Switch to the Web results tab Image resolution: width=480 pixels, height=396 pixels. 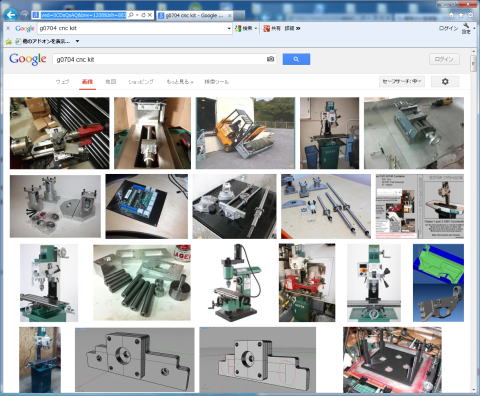(x=62, y=81)
